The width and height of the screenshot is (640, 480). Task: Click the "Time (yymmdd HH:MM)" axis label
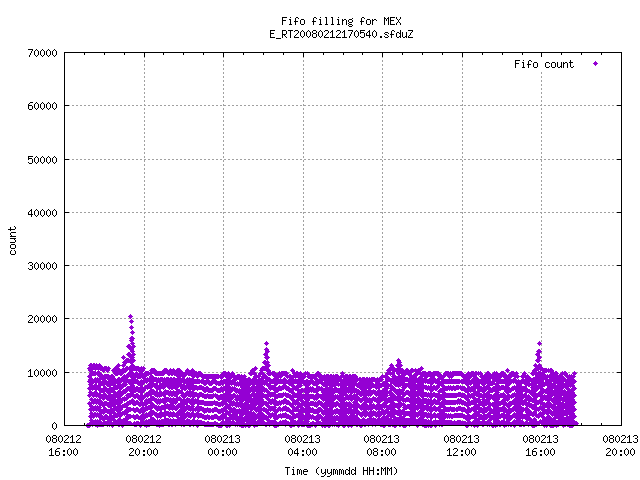click(341, 471)
